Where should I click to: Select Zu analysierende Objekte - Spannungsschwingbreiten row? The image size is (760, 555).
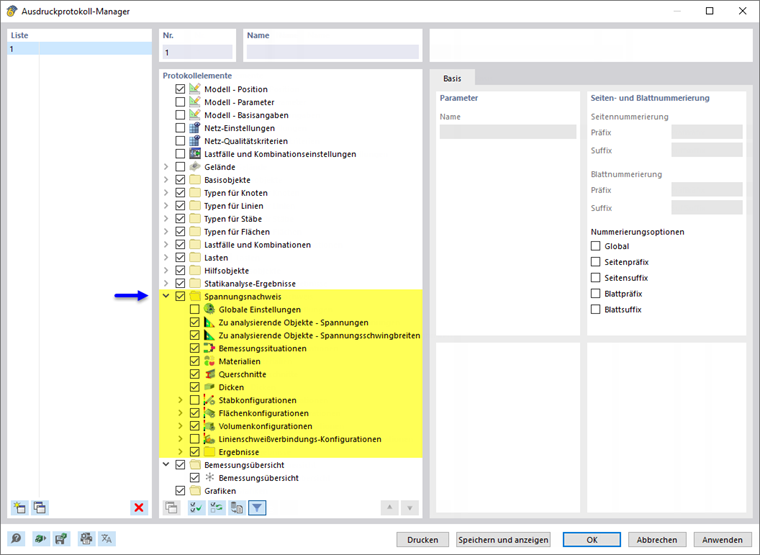pyautogui.click(x=291, y=335)
